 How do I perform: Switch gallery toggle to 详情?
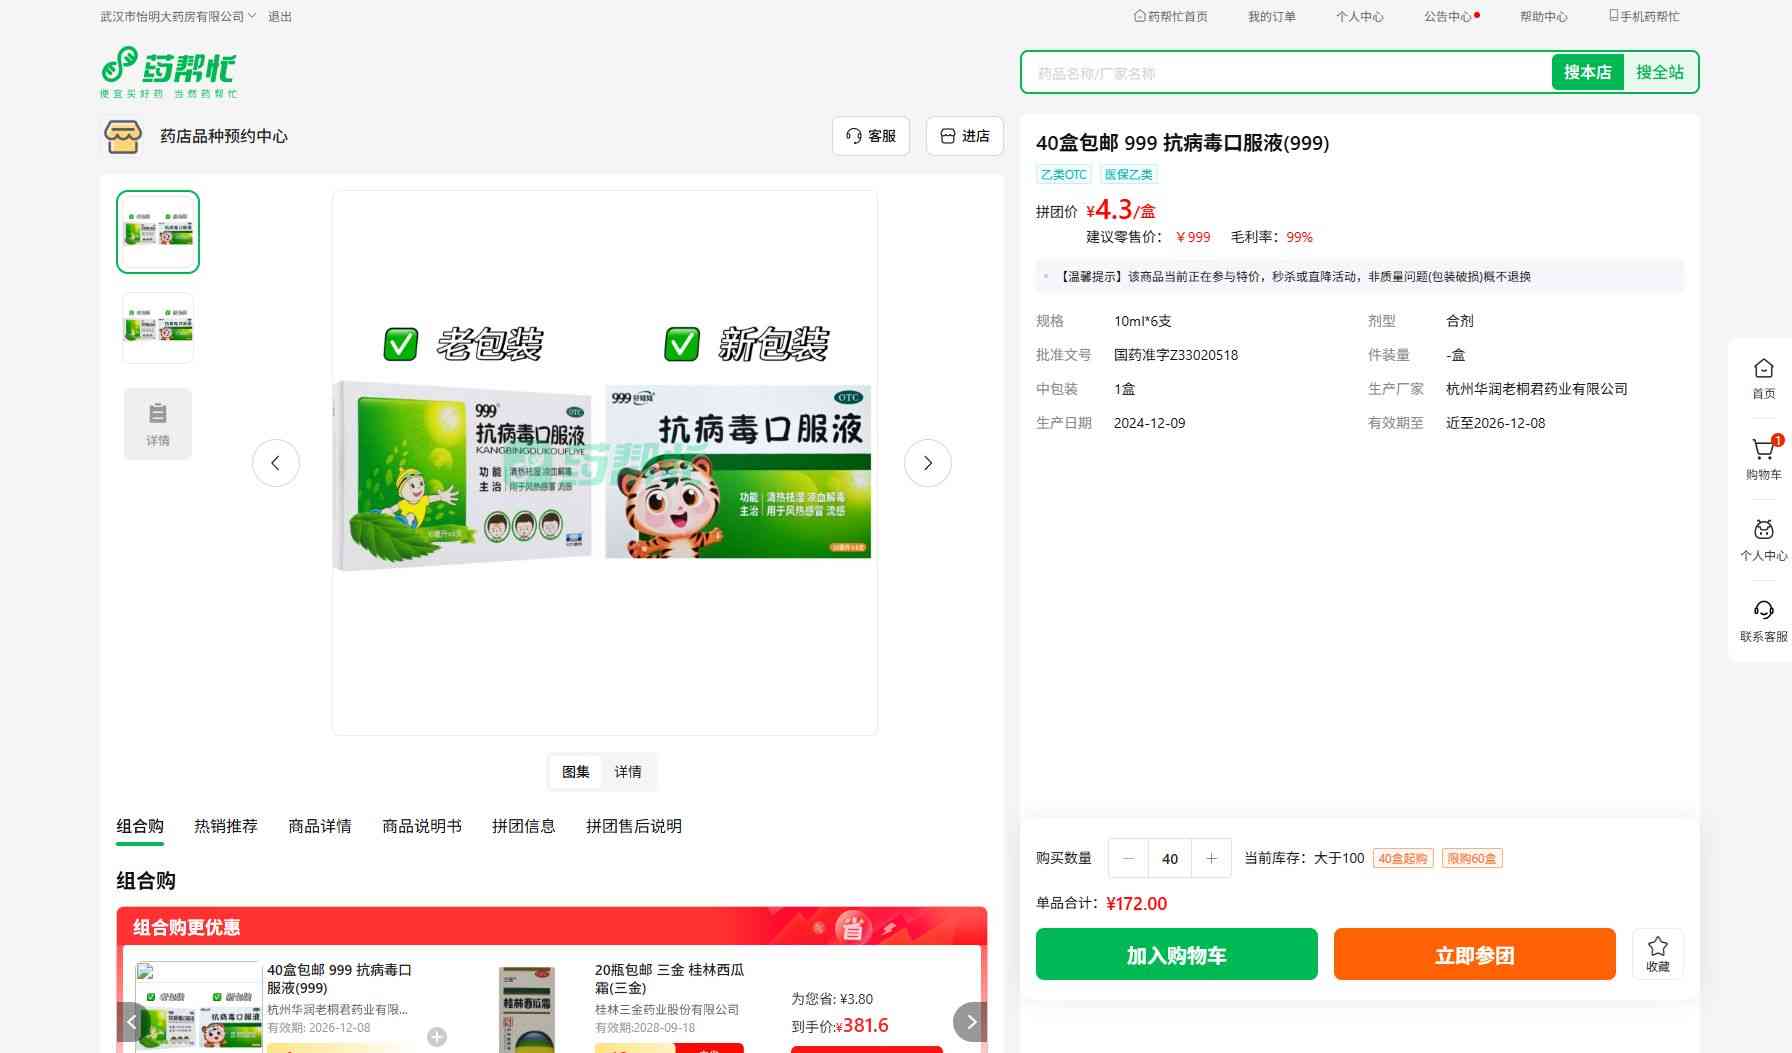(x=628, y=772)
